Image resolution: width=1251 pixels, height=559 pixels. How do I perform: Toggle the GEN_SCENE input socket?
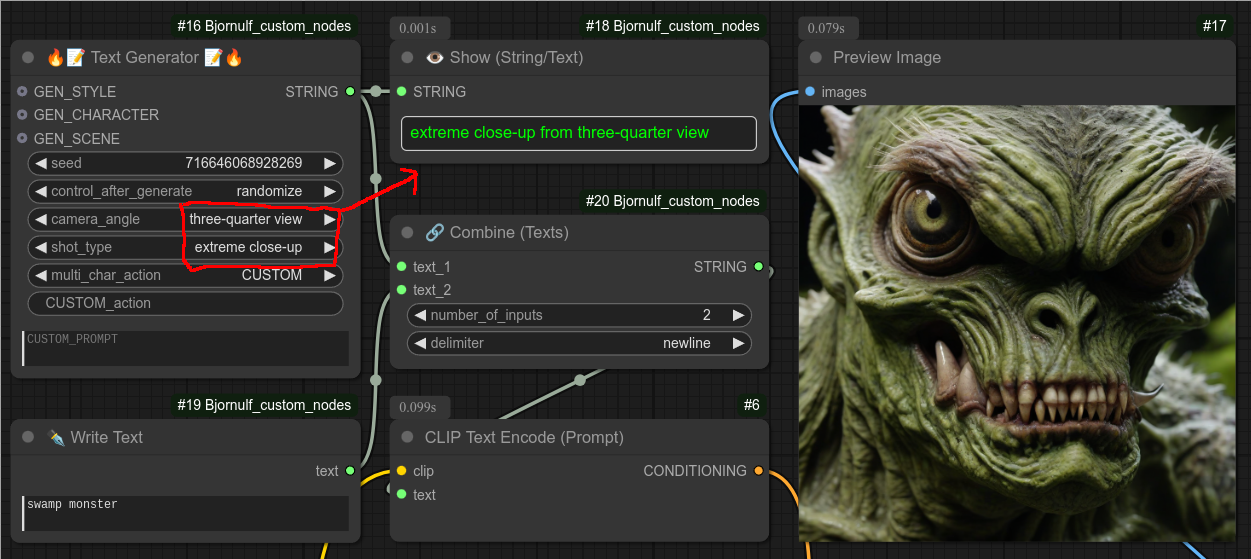pos(22,139)
